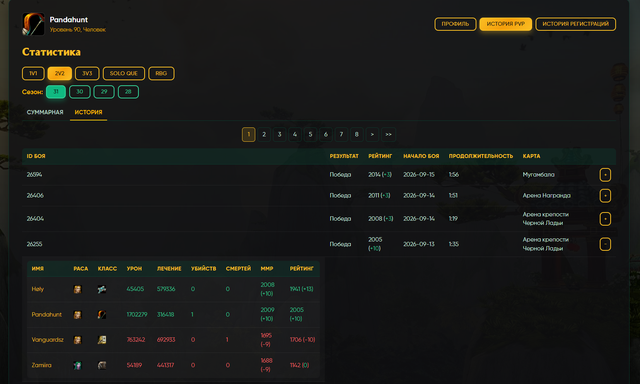Click the НАЧАЛО БОЯ column header
640x384 pixels.
click(x=421, y=156)
